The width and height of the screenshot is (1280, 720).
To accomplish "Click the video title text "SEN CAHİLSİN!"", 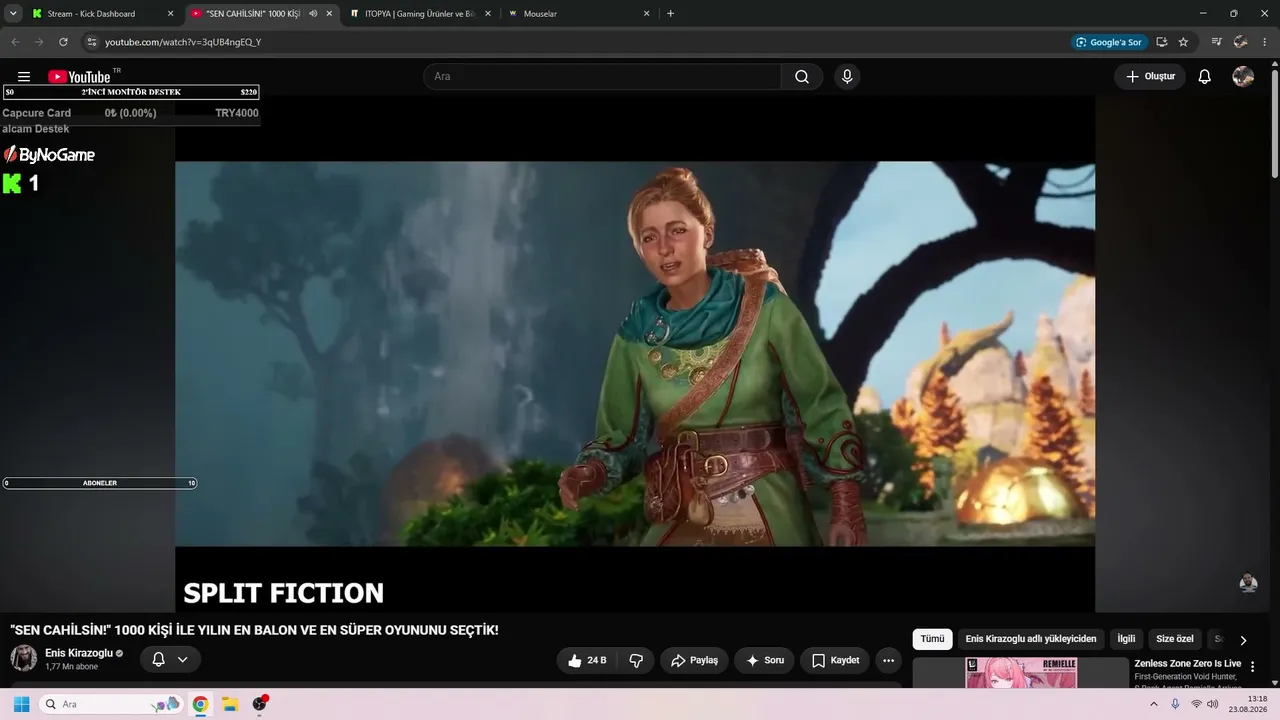I will [61, 630].
